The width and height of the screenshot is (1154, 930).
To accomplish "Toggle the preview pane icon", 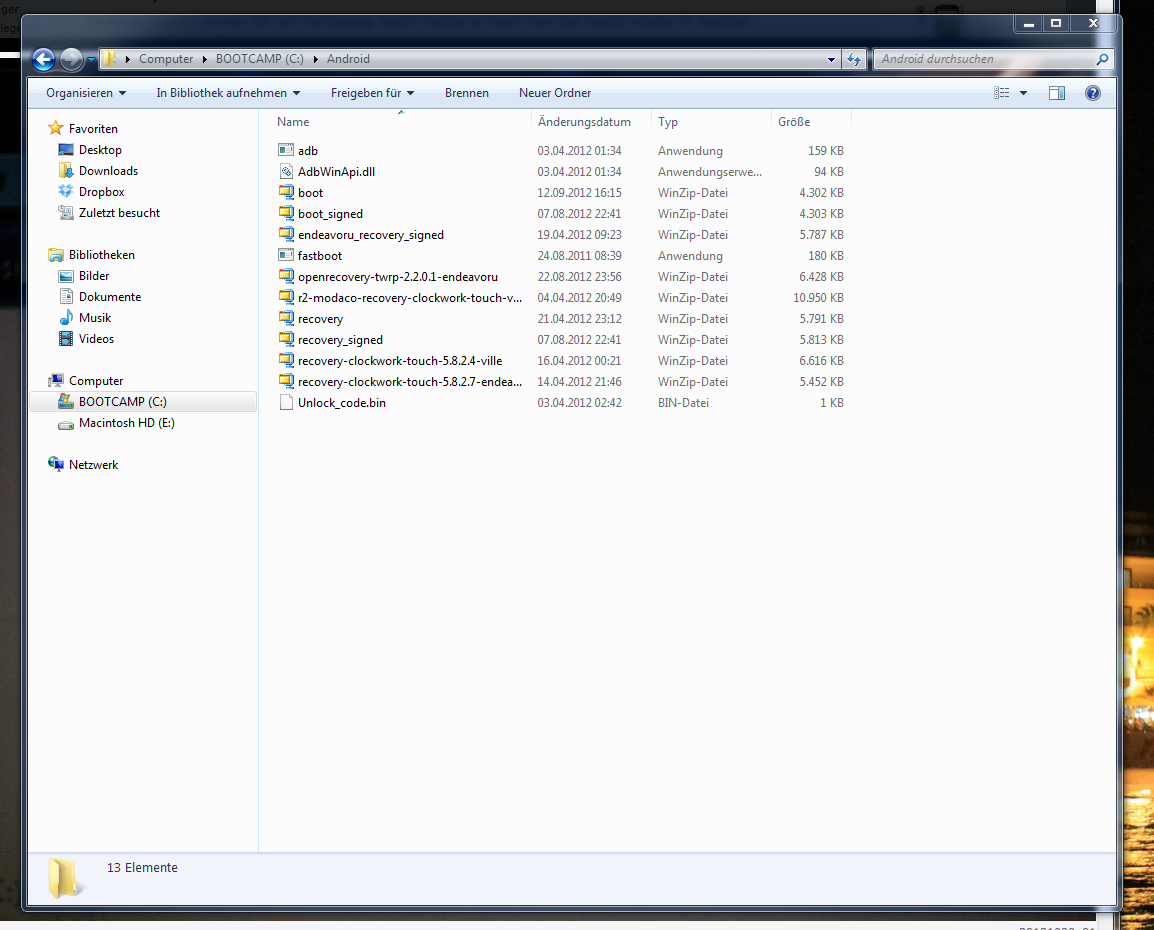I will [x=1057, y=93].
